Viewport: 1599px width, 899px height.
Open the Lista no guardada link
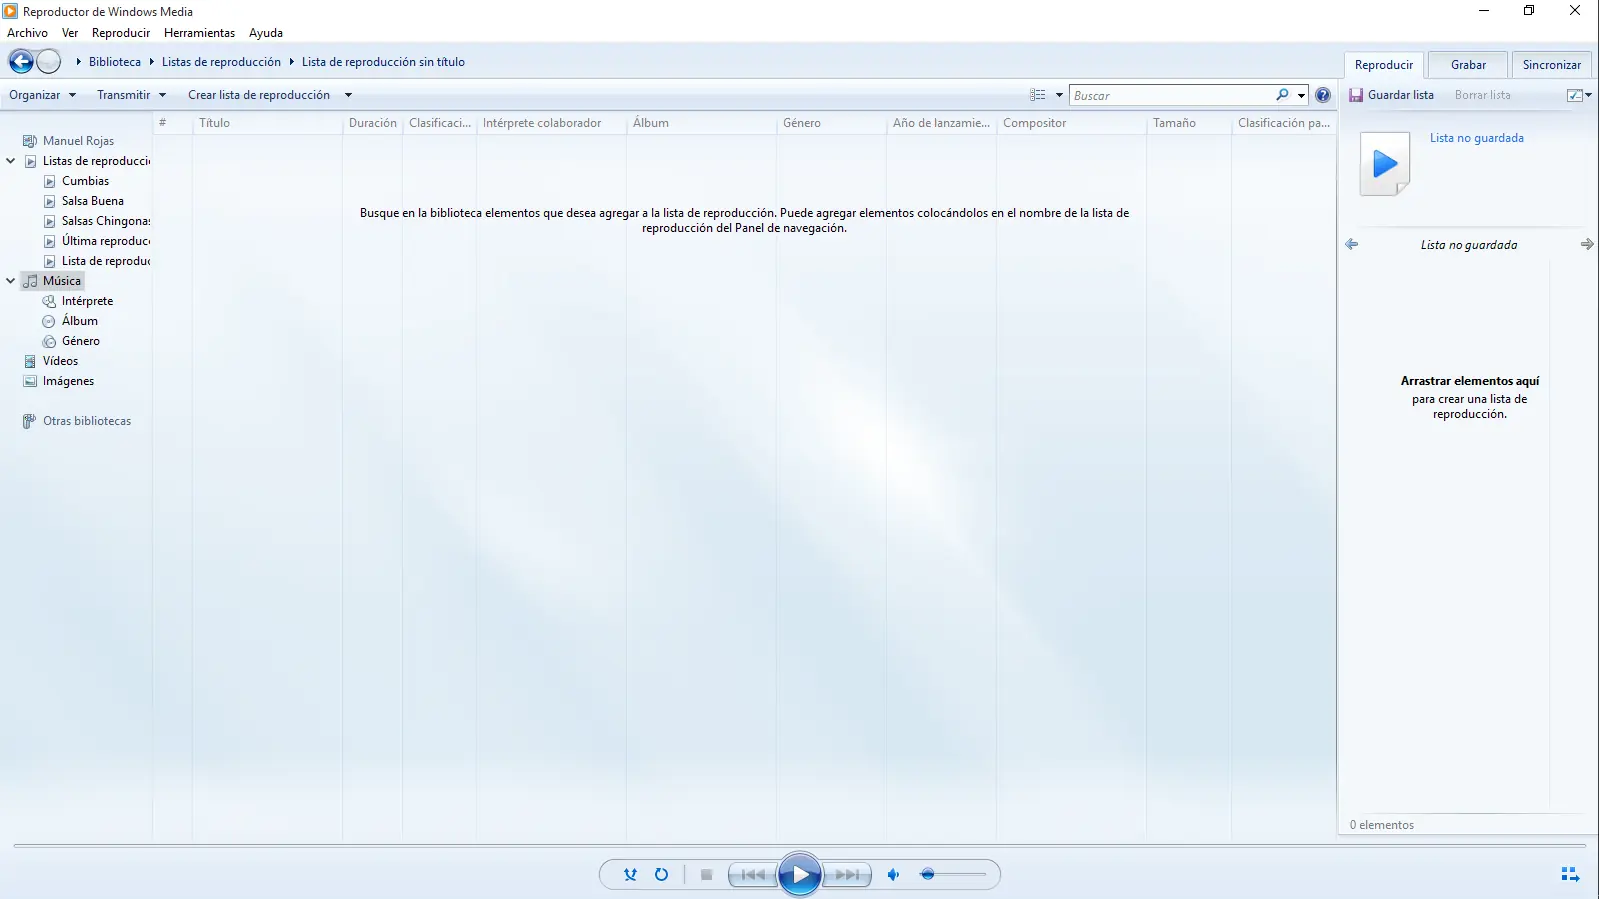tap(1477, 138)
